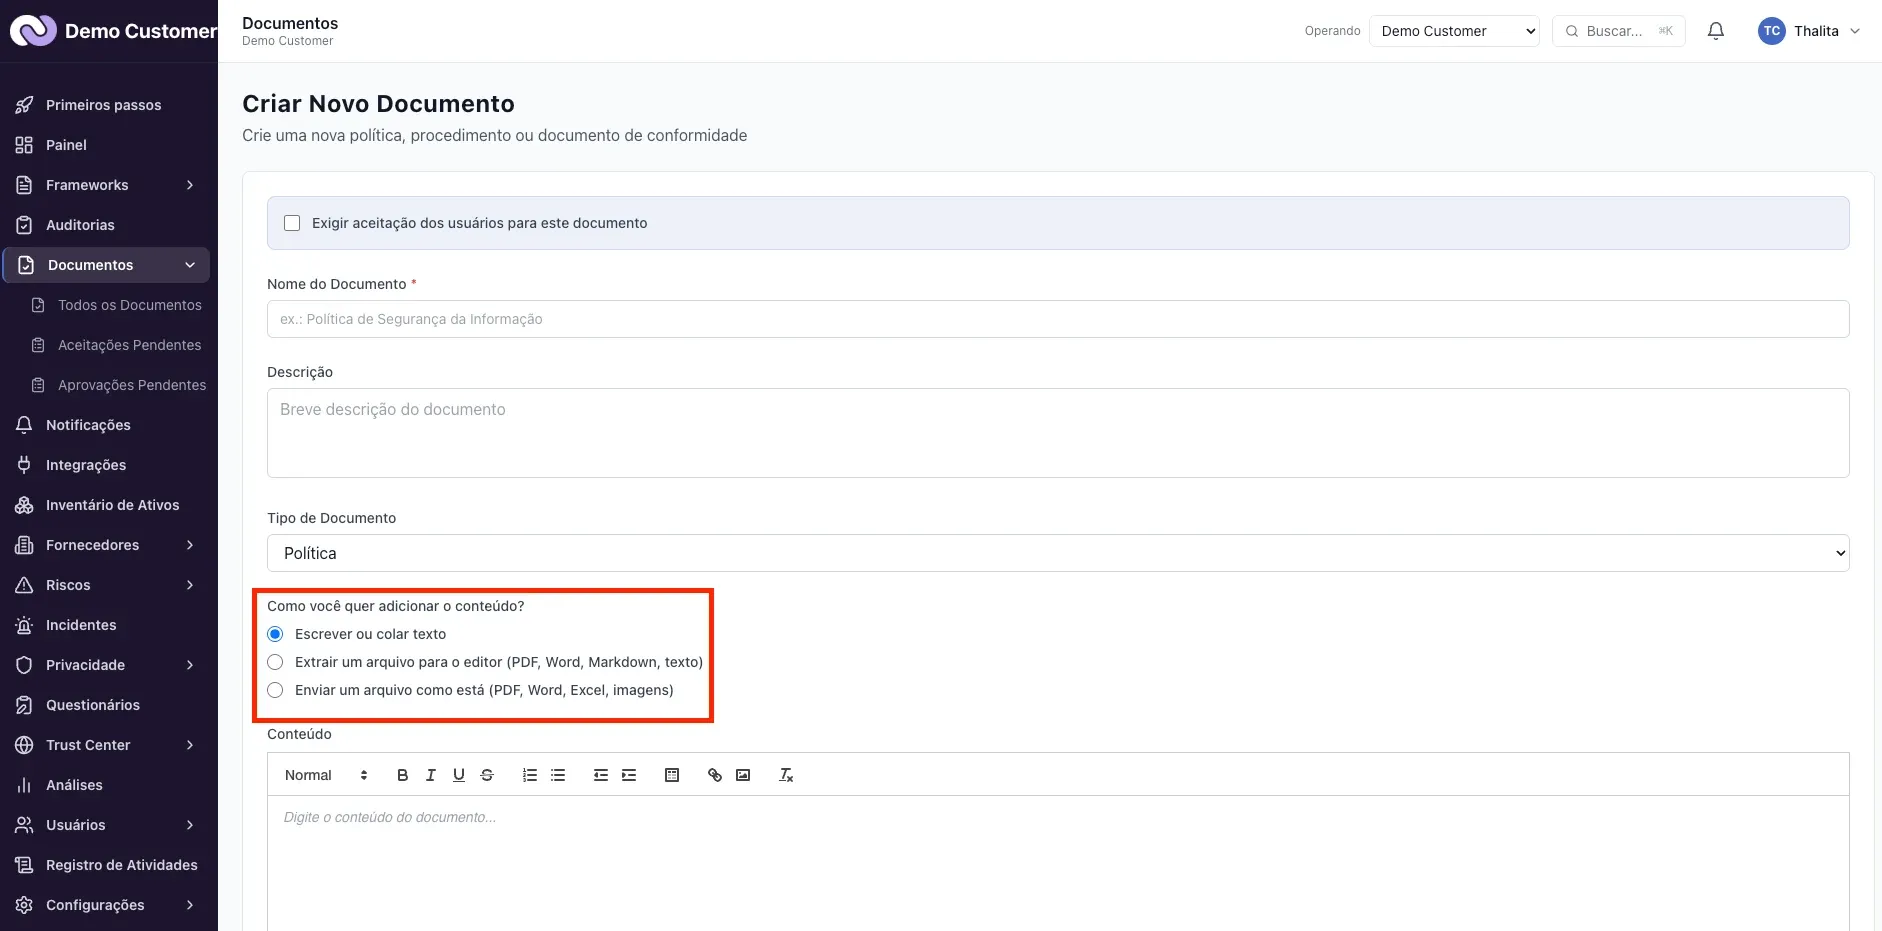Enable required user acceptance checkbox
This screenshot has width=1882, height=931.
[x=292, y=223]
